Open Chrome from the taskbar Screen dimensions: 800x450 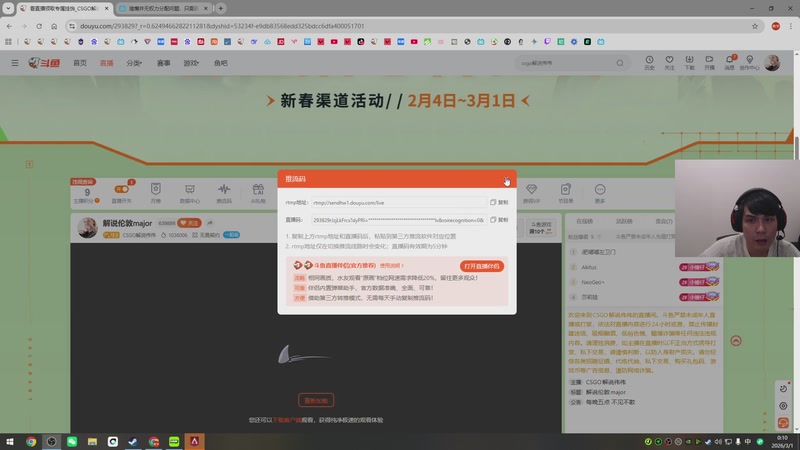[x=31, y=441]
